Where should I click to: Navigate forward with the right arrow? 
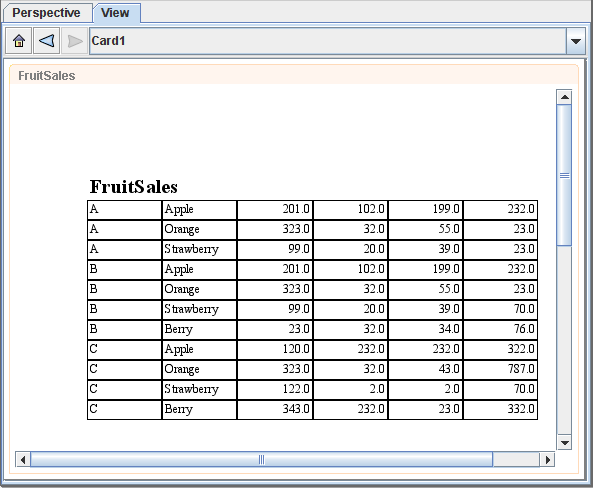[75, 40]
